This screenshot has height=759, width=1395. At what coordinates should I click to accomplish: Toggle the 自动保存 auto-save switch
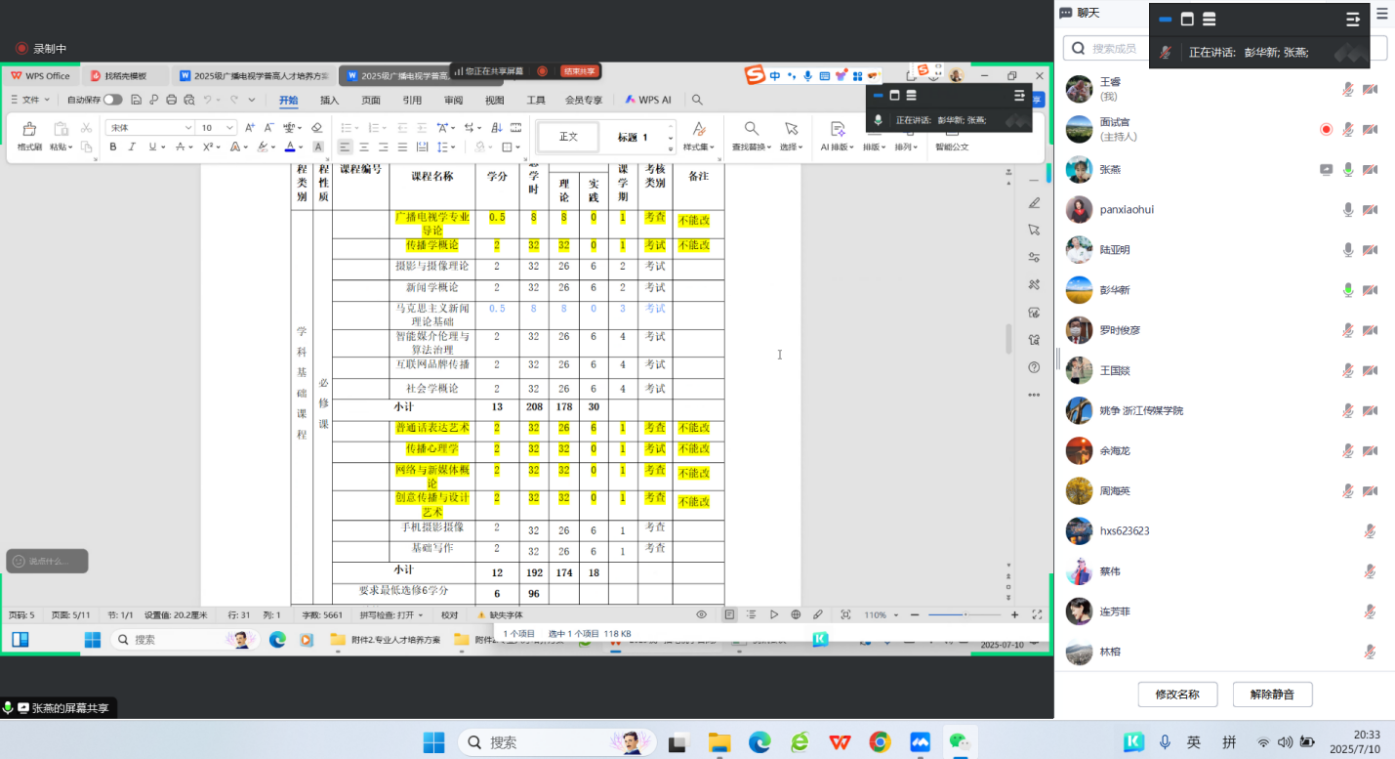click(113, 100)
